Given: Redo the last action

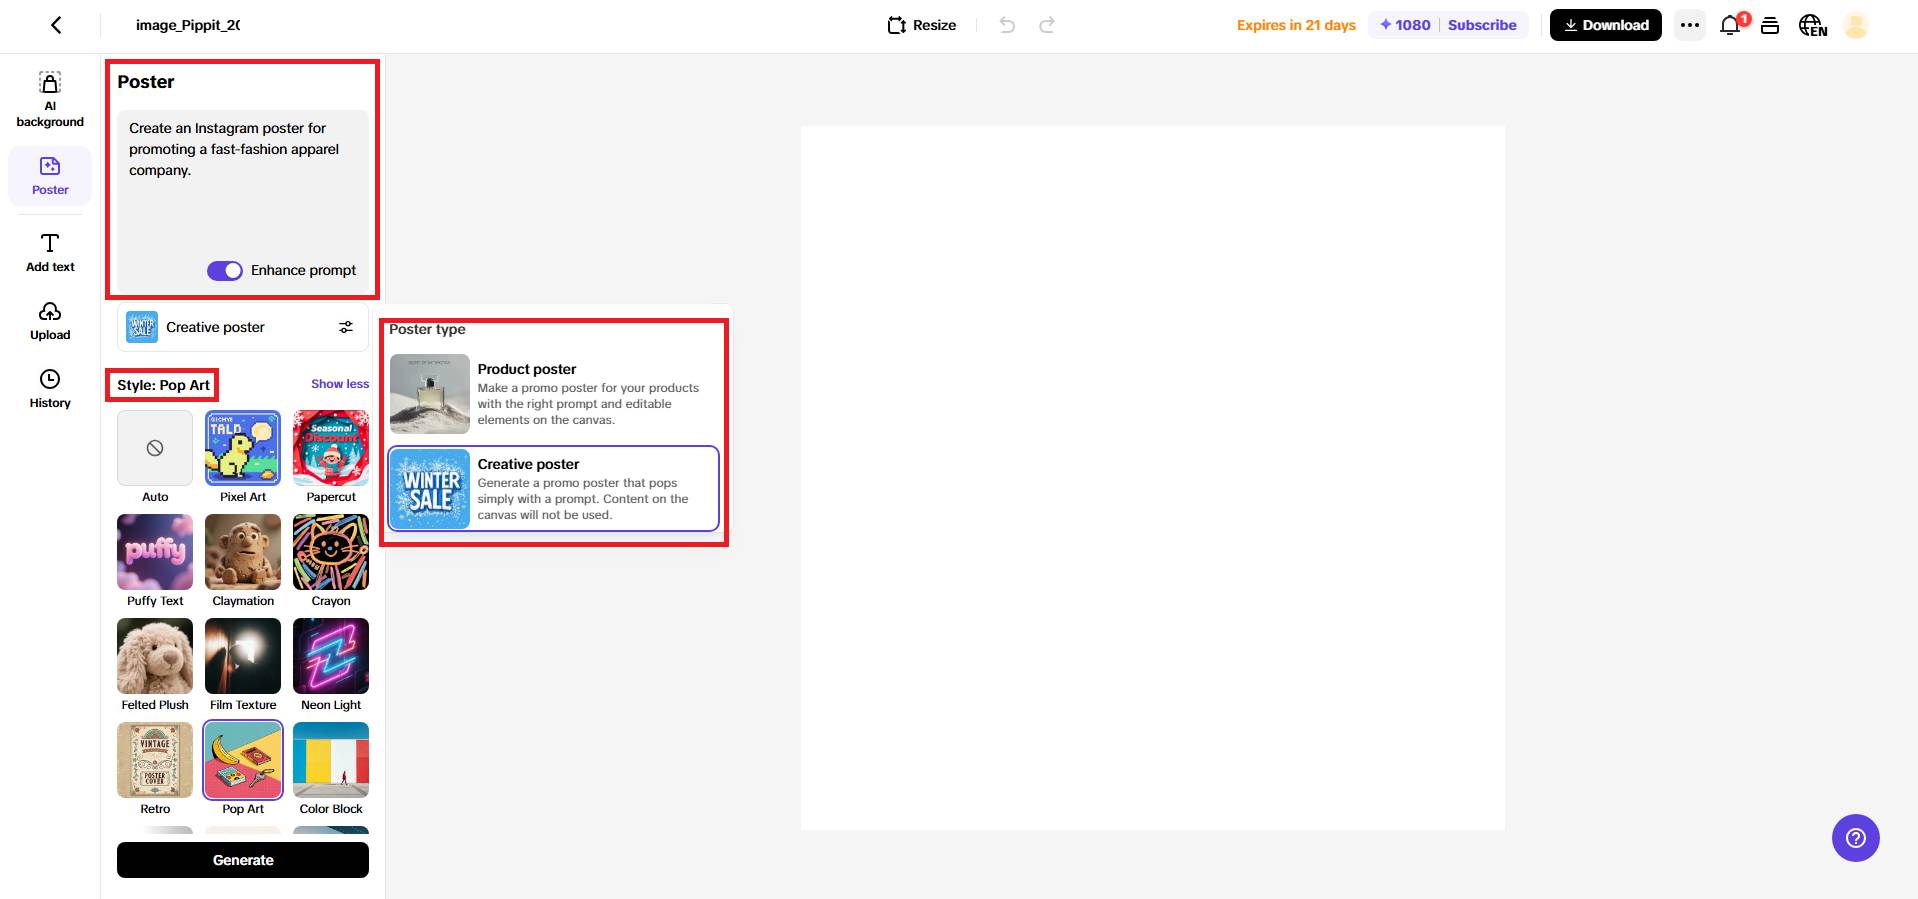Looking at the screenshot, I should (1046, 25).
